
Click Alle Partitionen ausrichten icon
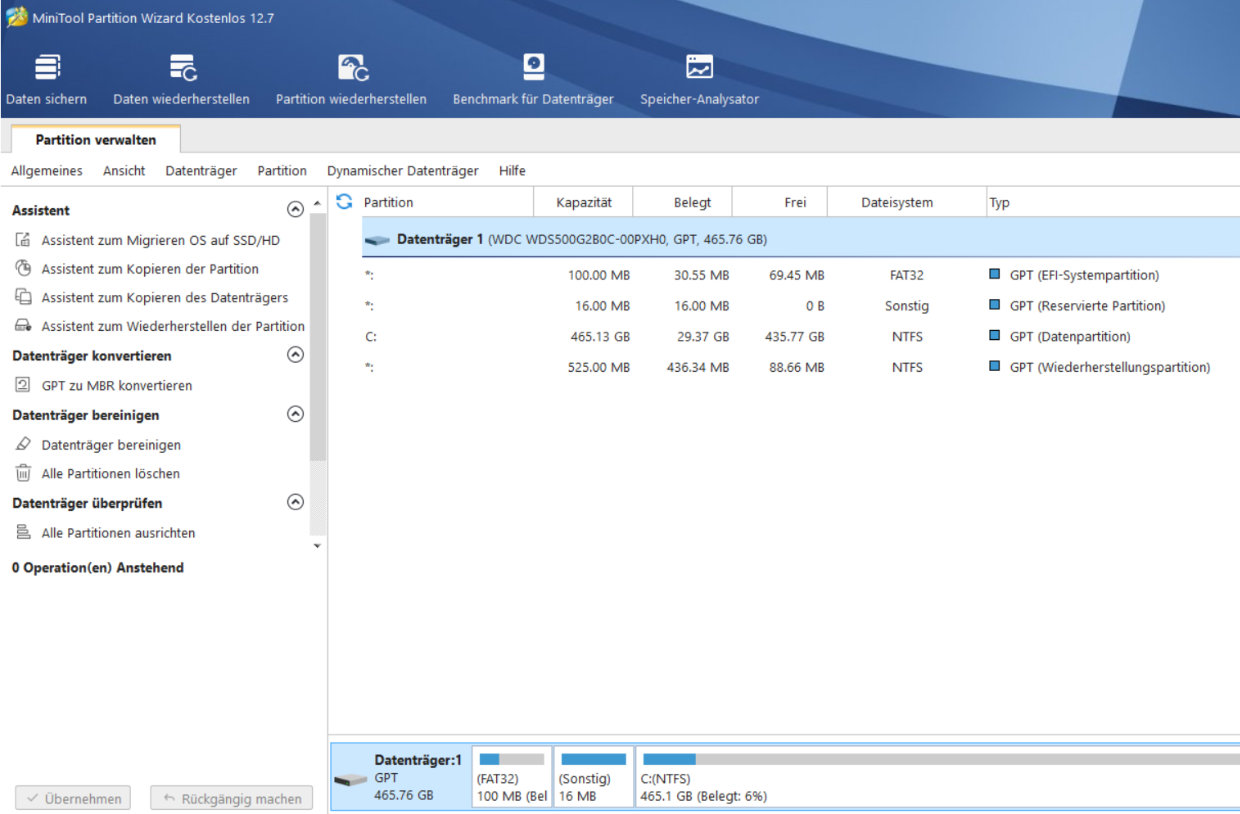pyautogui.click(x=23, y=533)
